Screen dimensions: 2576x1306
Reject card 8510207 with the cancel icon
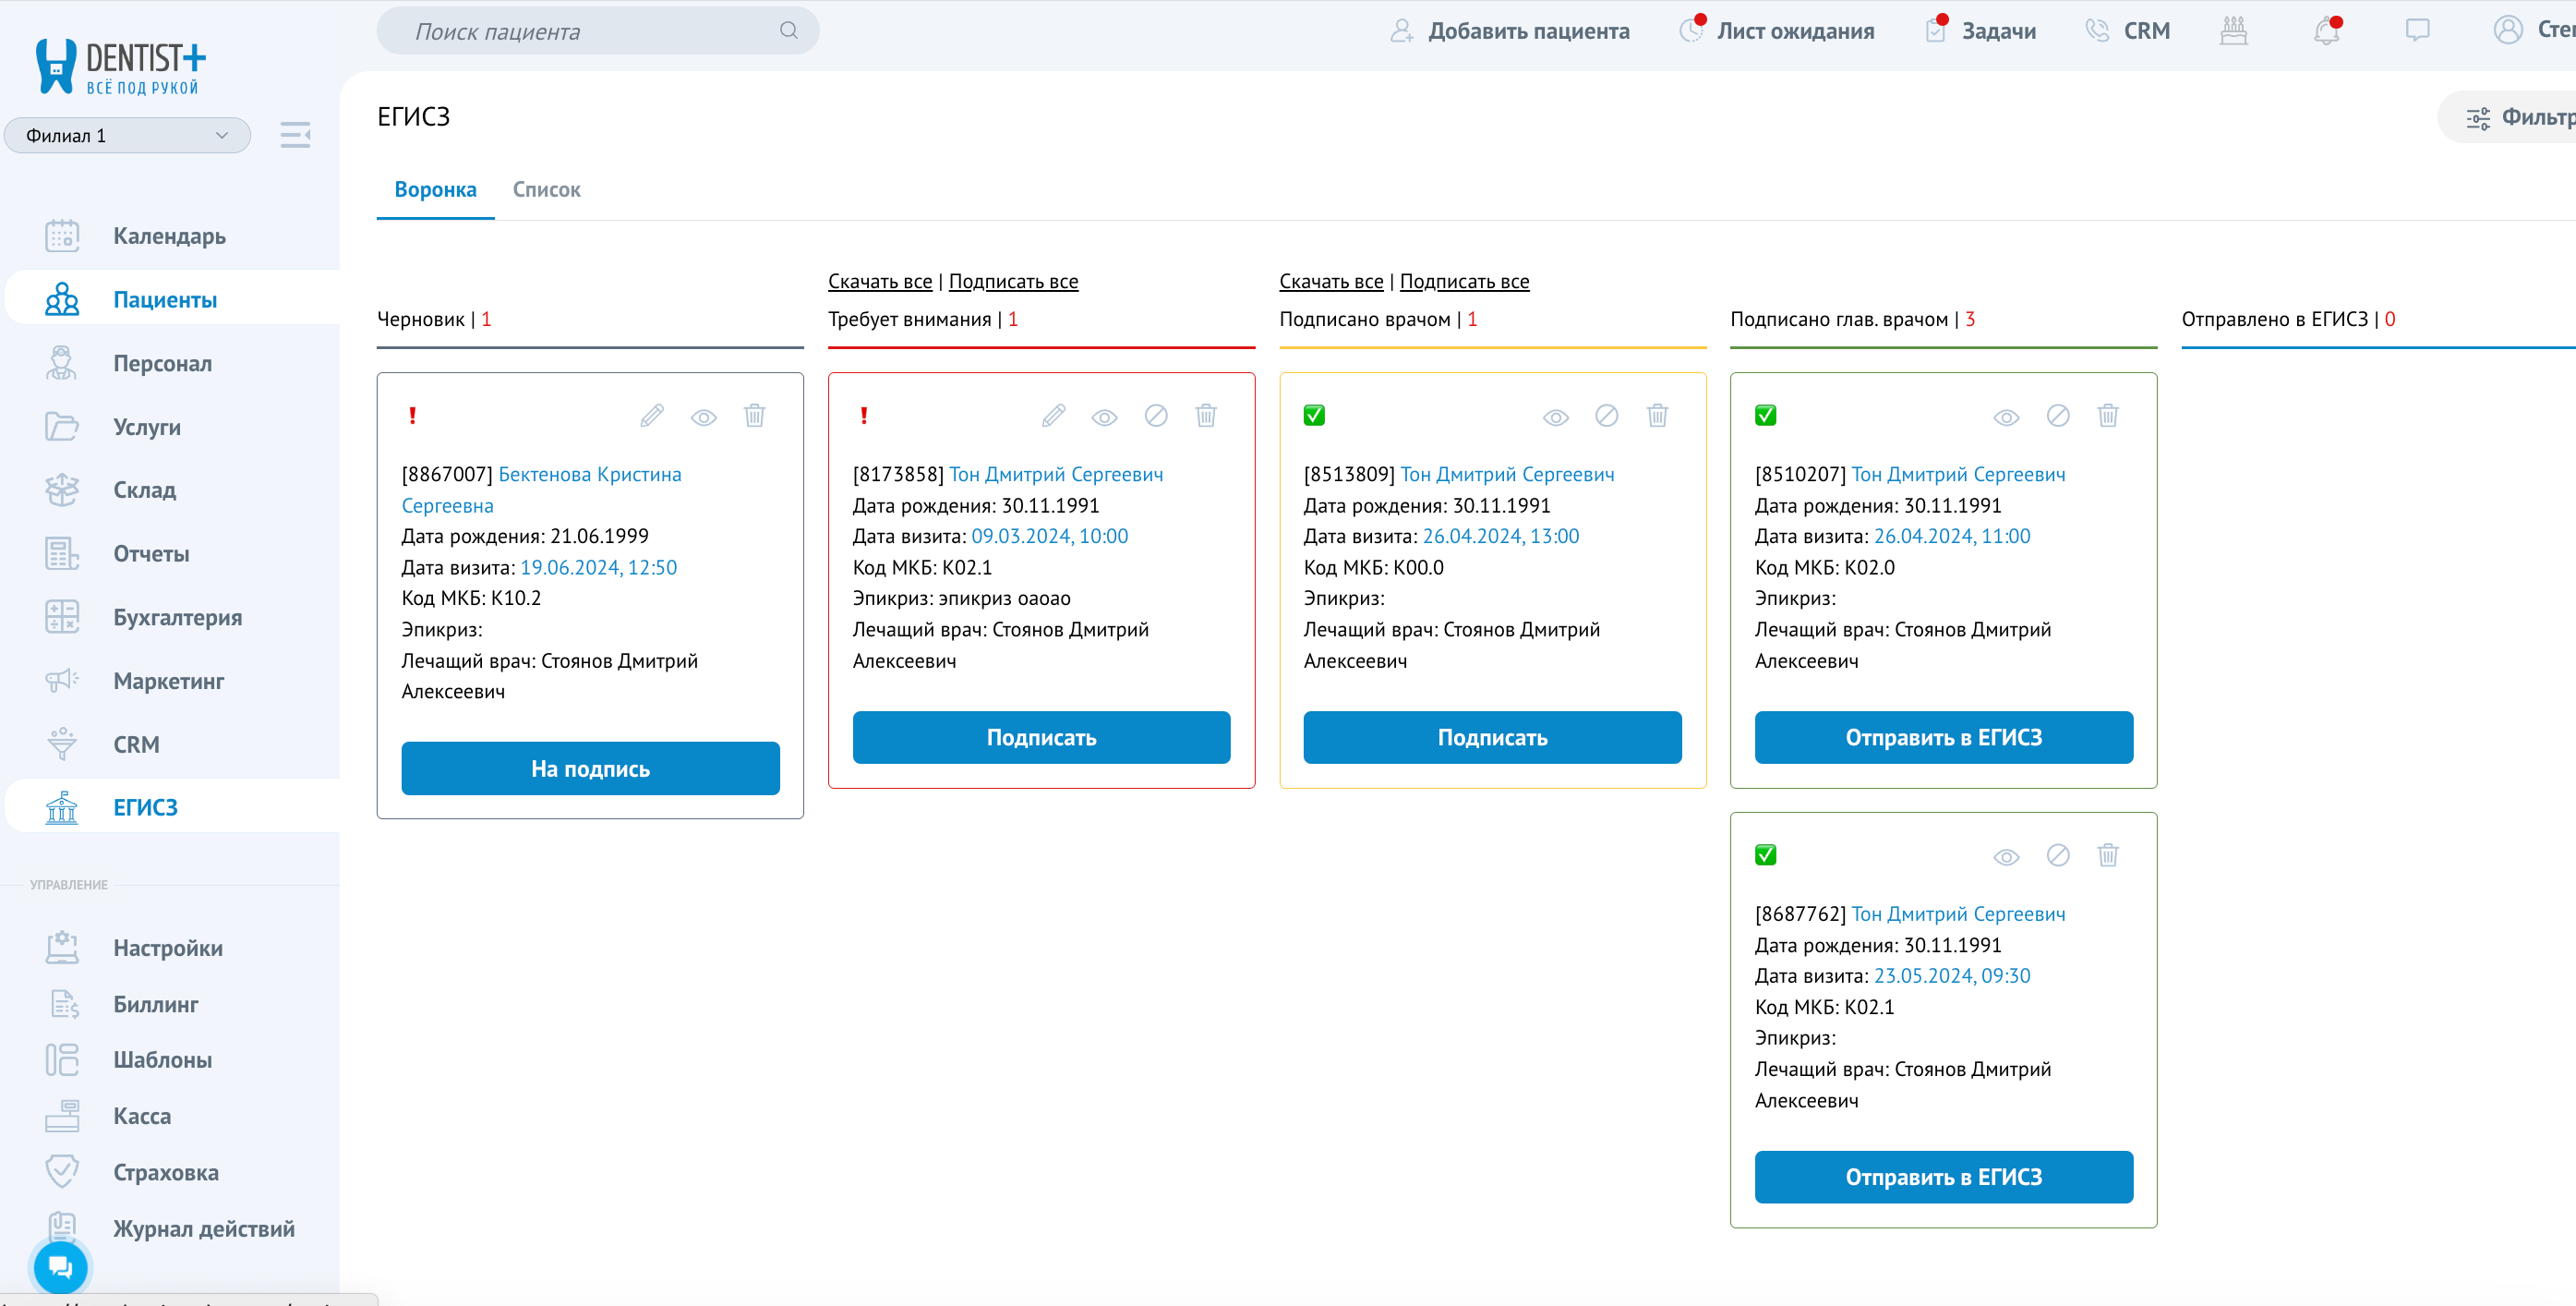pos(2058,415)
